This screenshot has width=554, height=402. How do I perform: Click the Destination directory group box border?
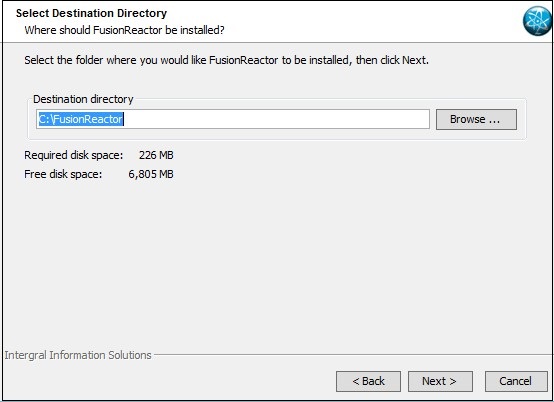coord(277,139)
